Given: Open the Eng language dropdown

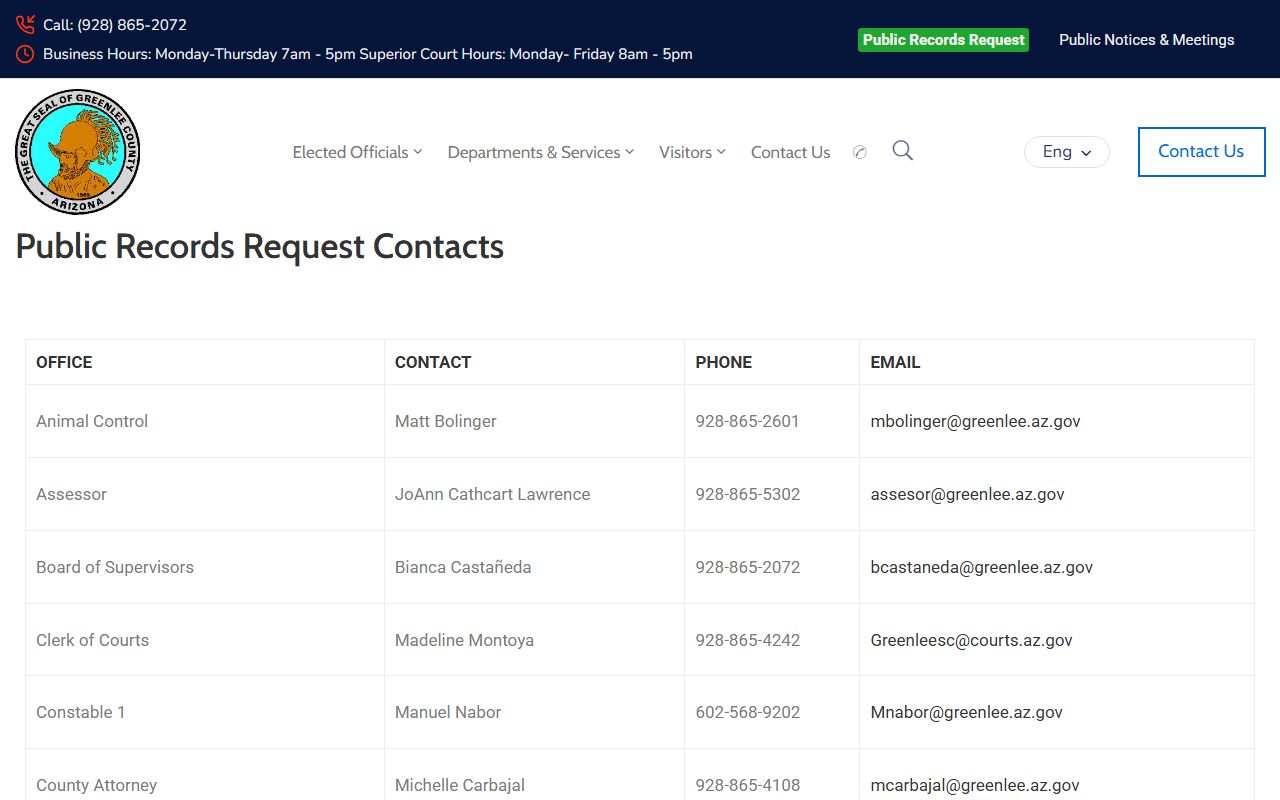Looking at the screenshot, I should click(x=1067, y=152).
